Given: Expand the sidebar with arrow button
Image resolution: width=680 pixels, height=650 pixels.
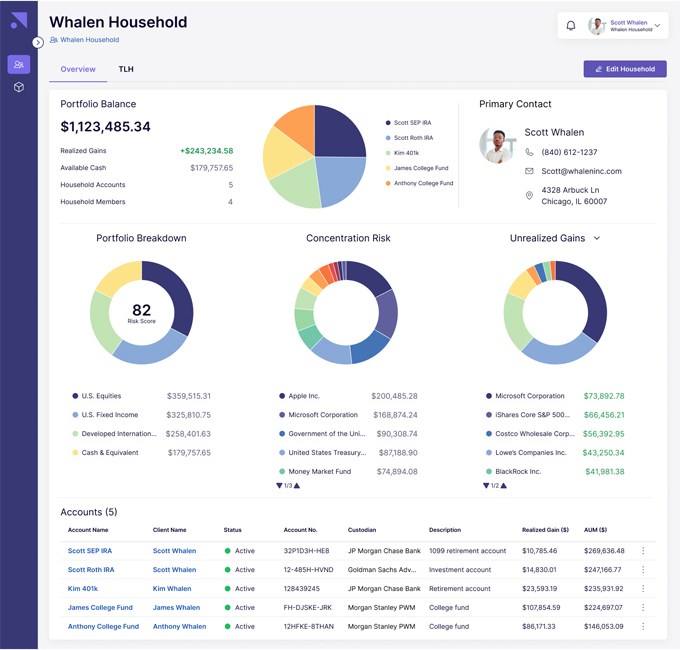Looking at the screenshot, I should [38, 42].
